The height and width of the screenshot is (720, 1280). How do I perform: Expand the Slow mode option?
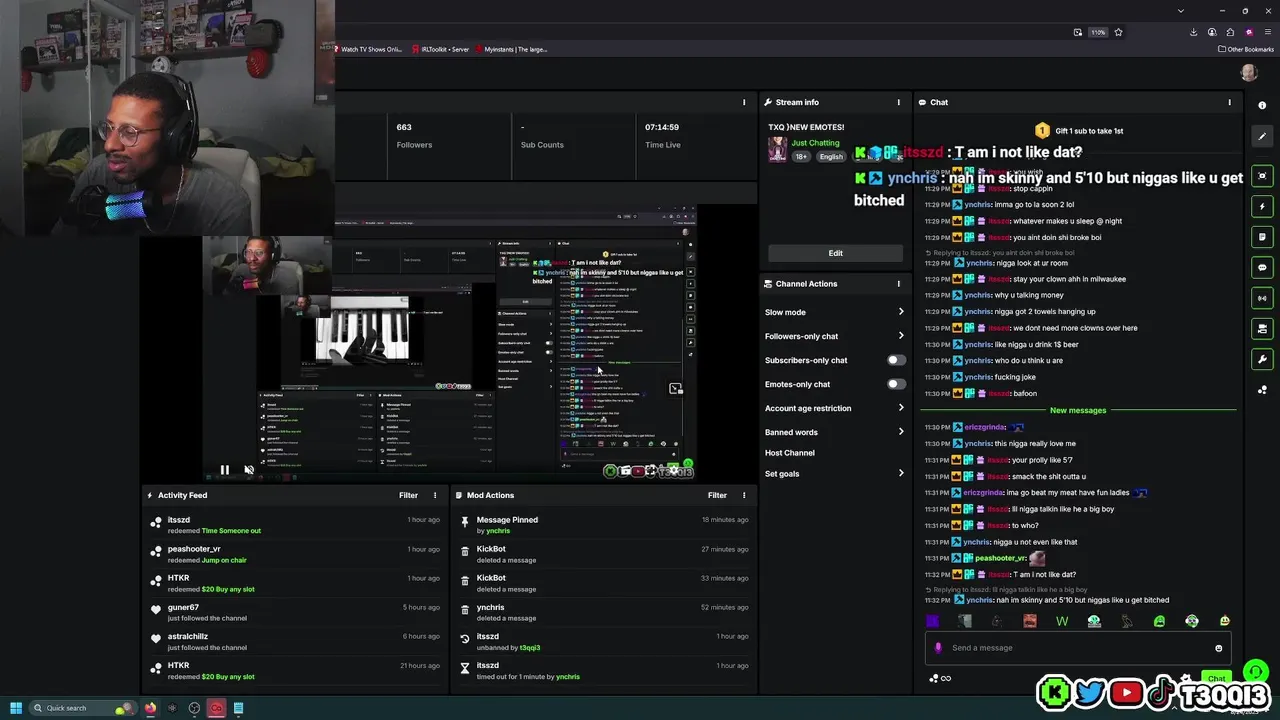click(834, 312)
